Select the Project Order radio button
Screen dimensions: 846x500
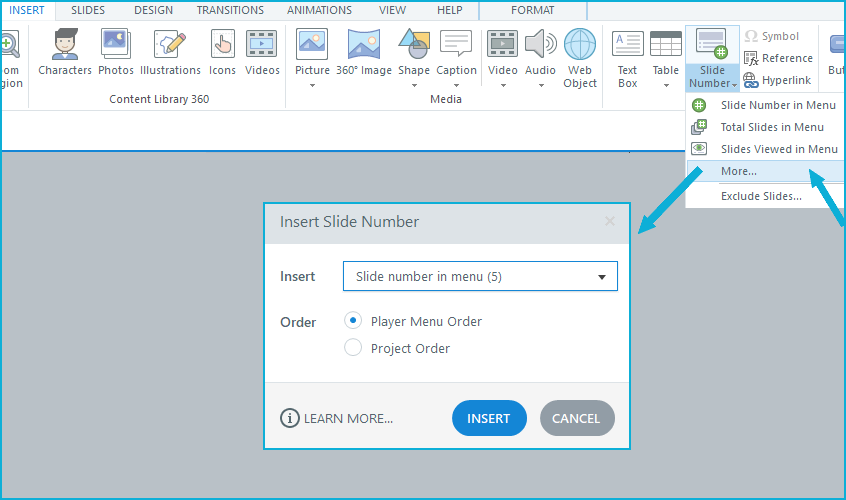353,348
